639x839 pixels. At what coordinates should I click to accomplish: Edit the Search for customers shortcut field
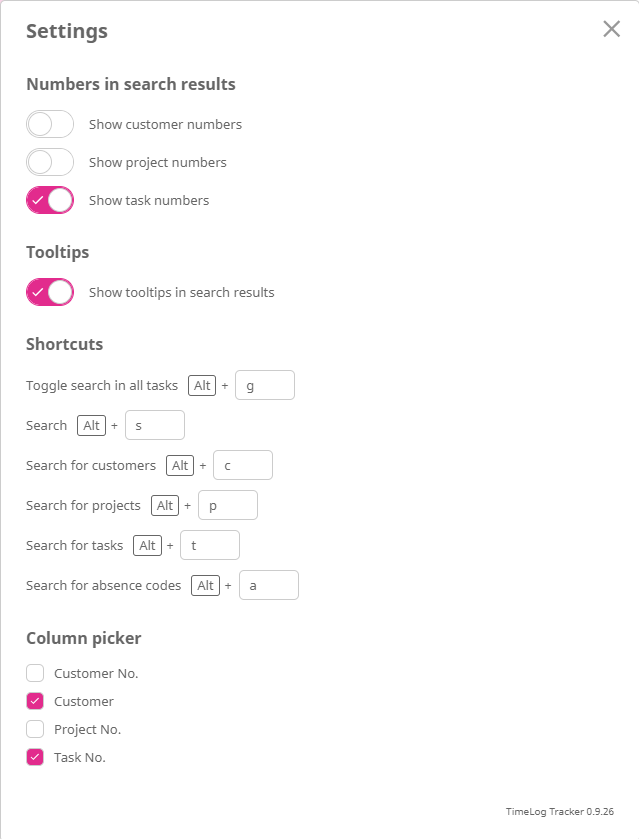pos(243,465)
